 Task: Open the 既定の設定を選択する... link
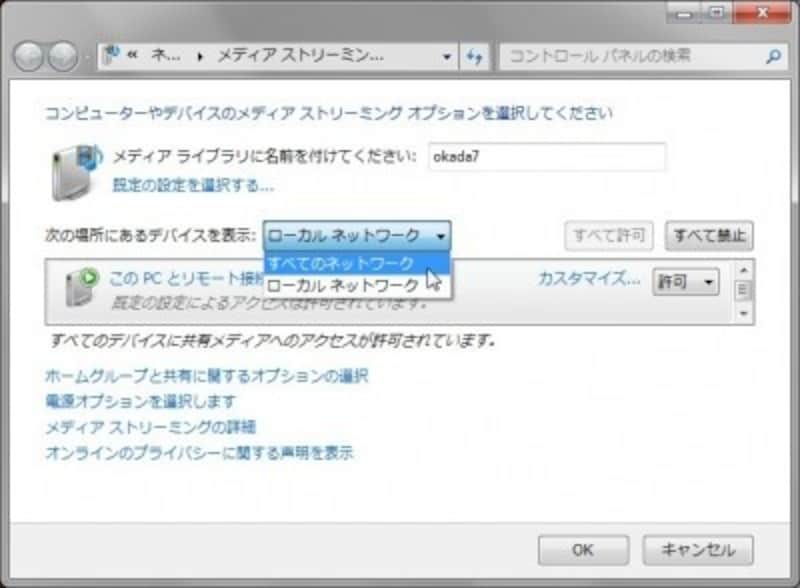[193, 185]
